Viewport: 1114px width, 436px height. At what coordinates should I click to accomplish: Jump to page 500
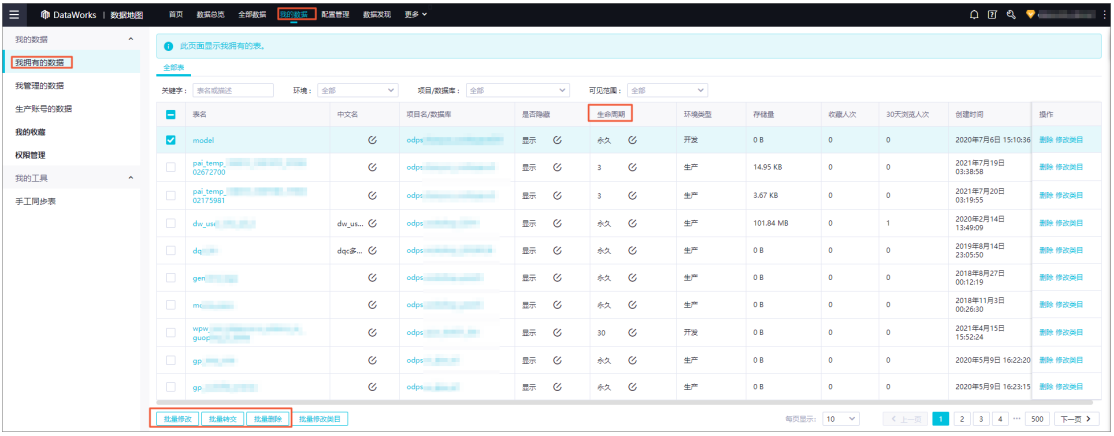coord(1039,419)
